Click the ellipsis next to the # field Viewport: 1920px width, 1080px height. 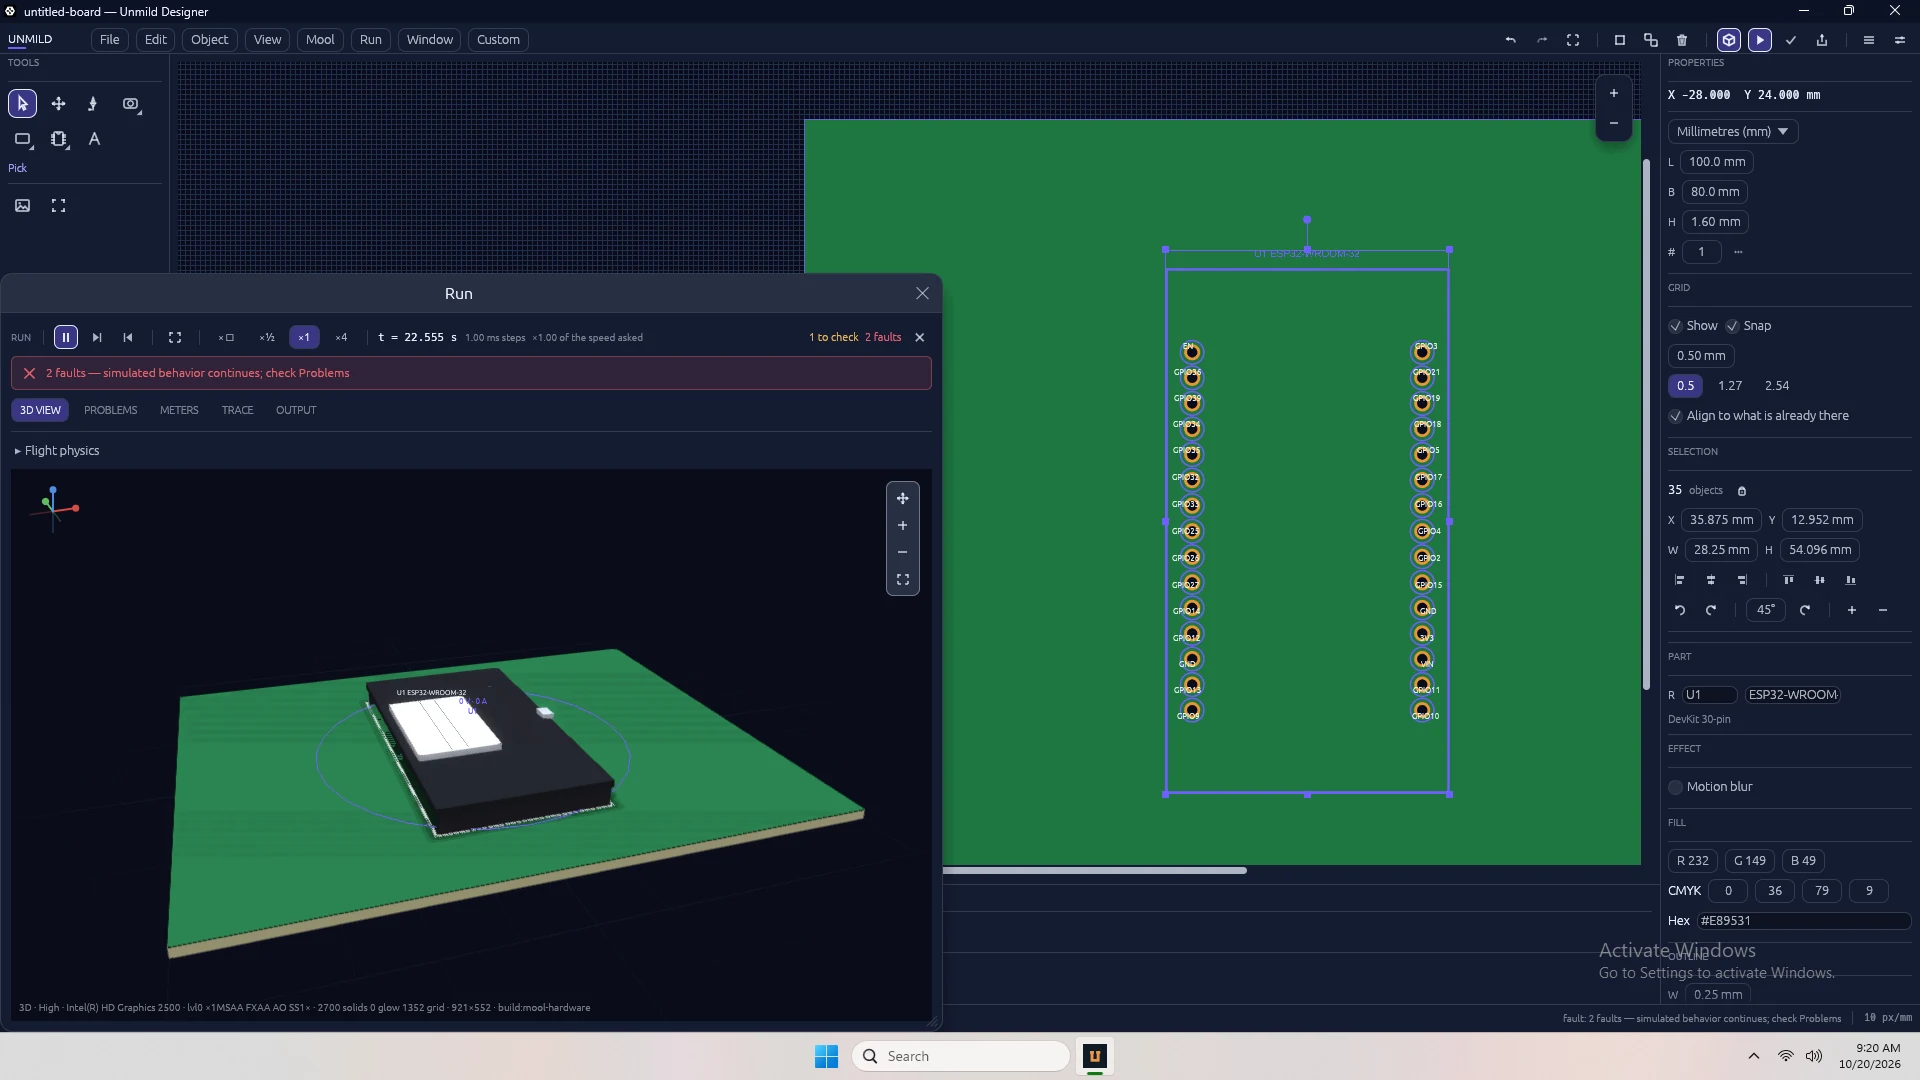[1738, 252]
